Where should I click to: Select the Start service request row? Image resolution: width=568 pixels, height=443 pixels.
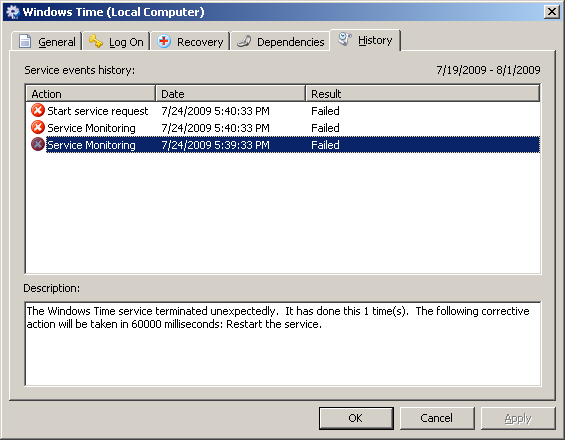tap(283, 111)
